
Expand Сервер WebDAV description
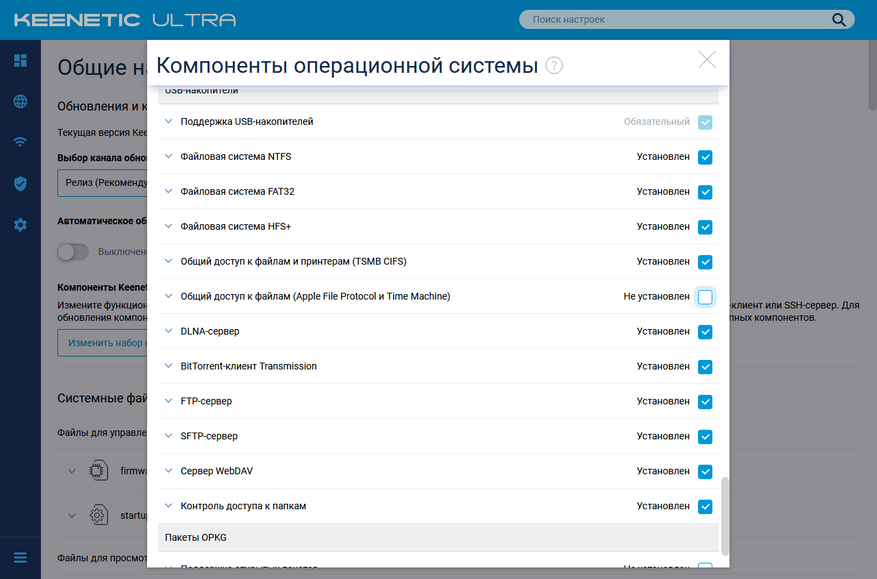168,471
